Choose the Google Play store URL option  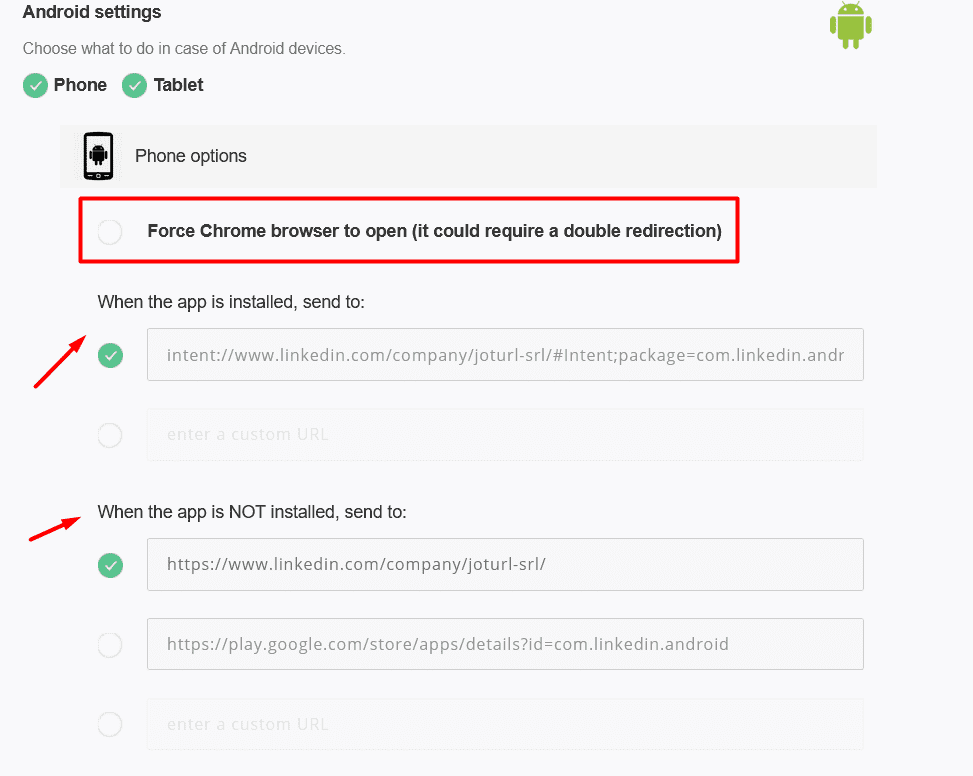[x=110, y=644]
